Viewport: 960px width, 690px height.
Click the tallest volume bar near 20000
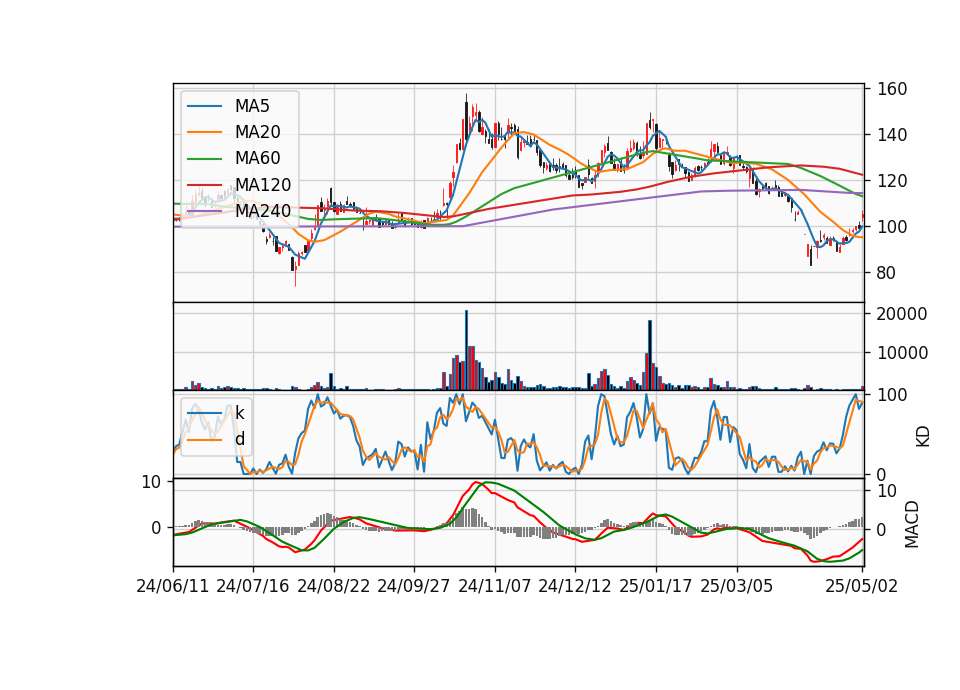[466, 350]
